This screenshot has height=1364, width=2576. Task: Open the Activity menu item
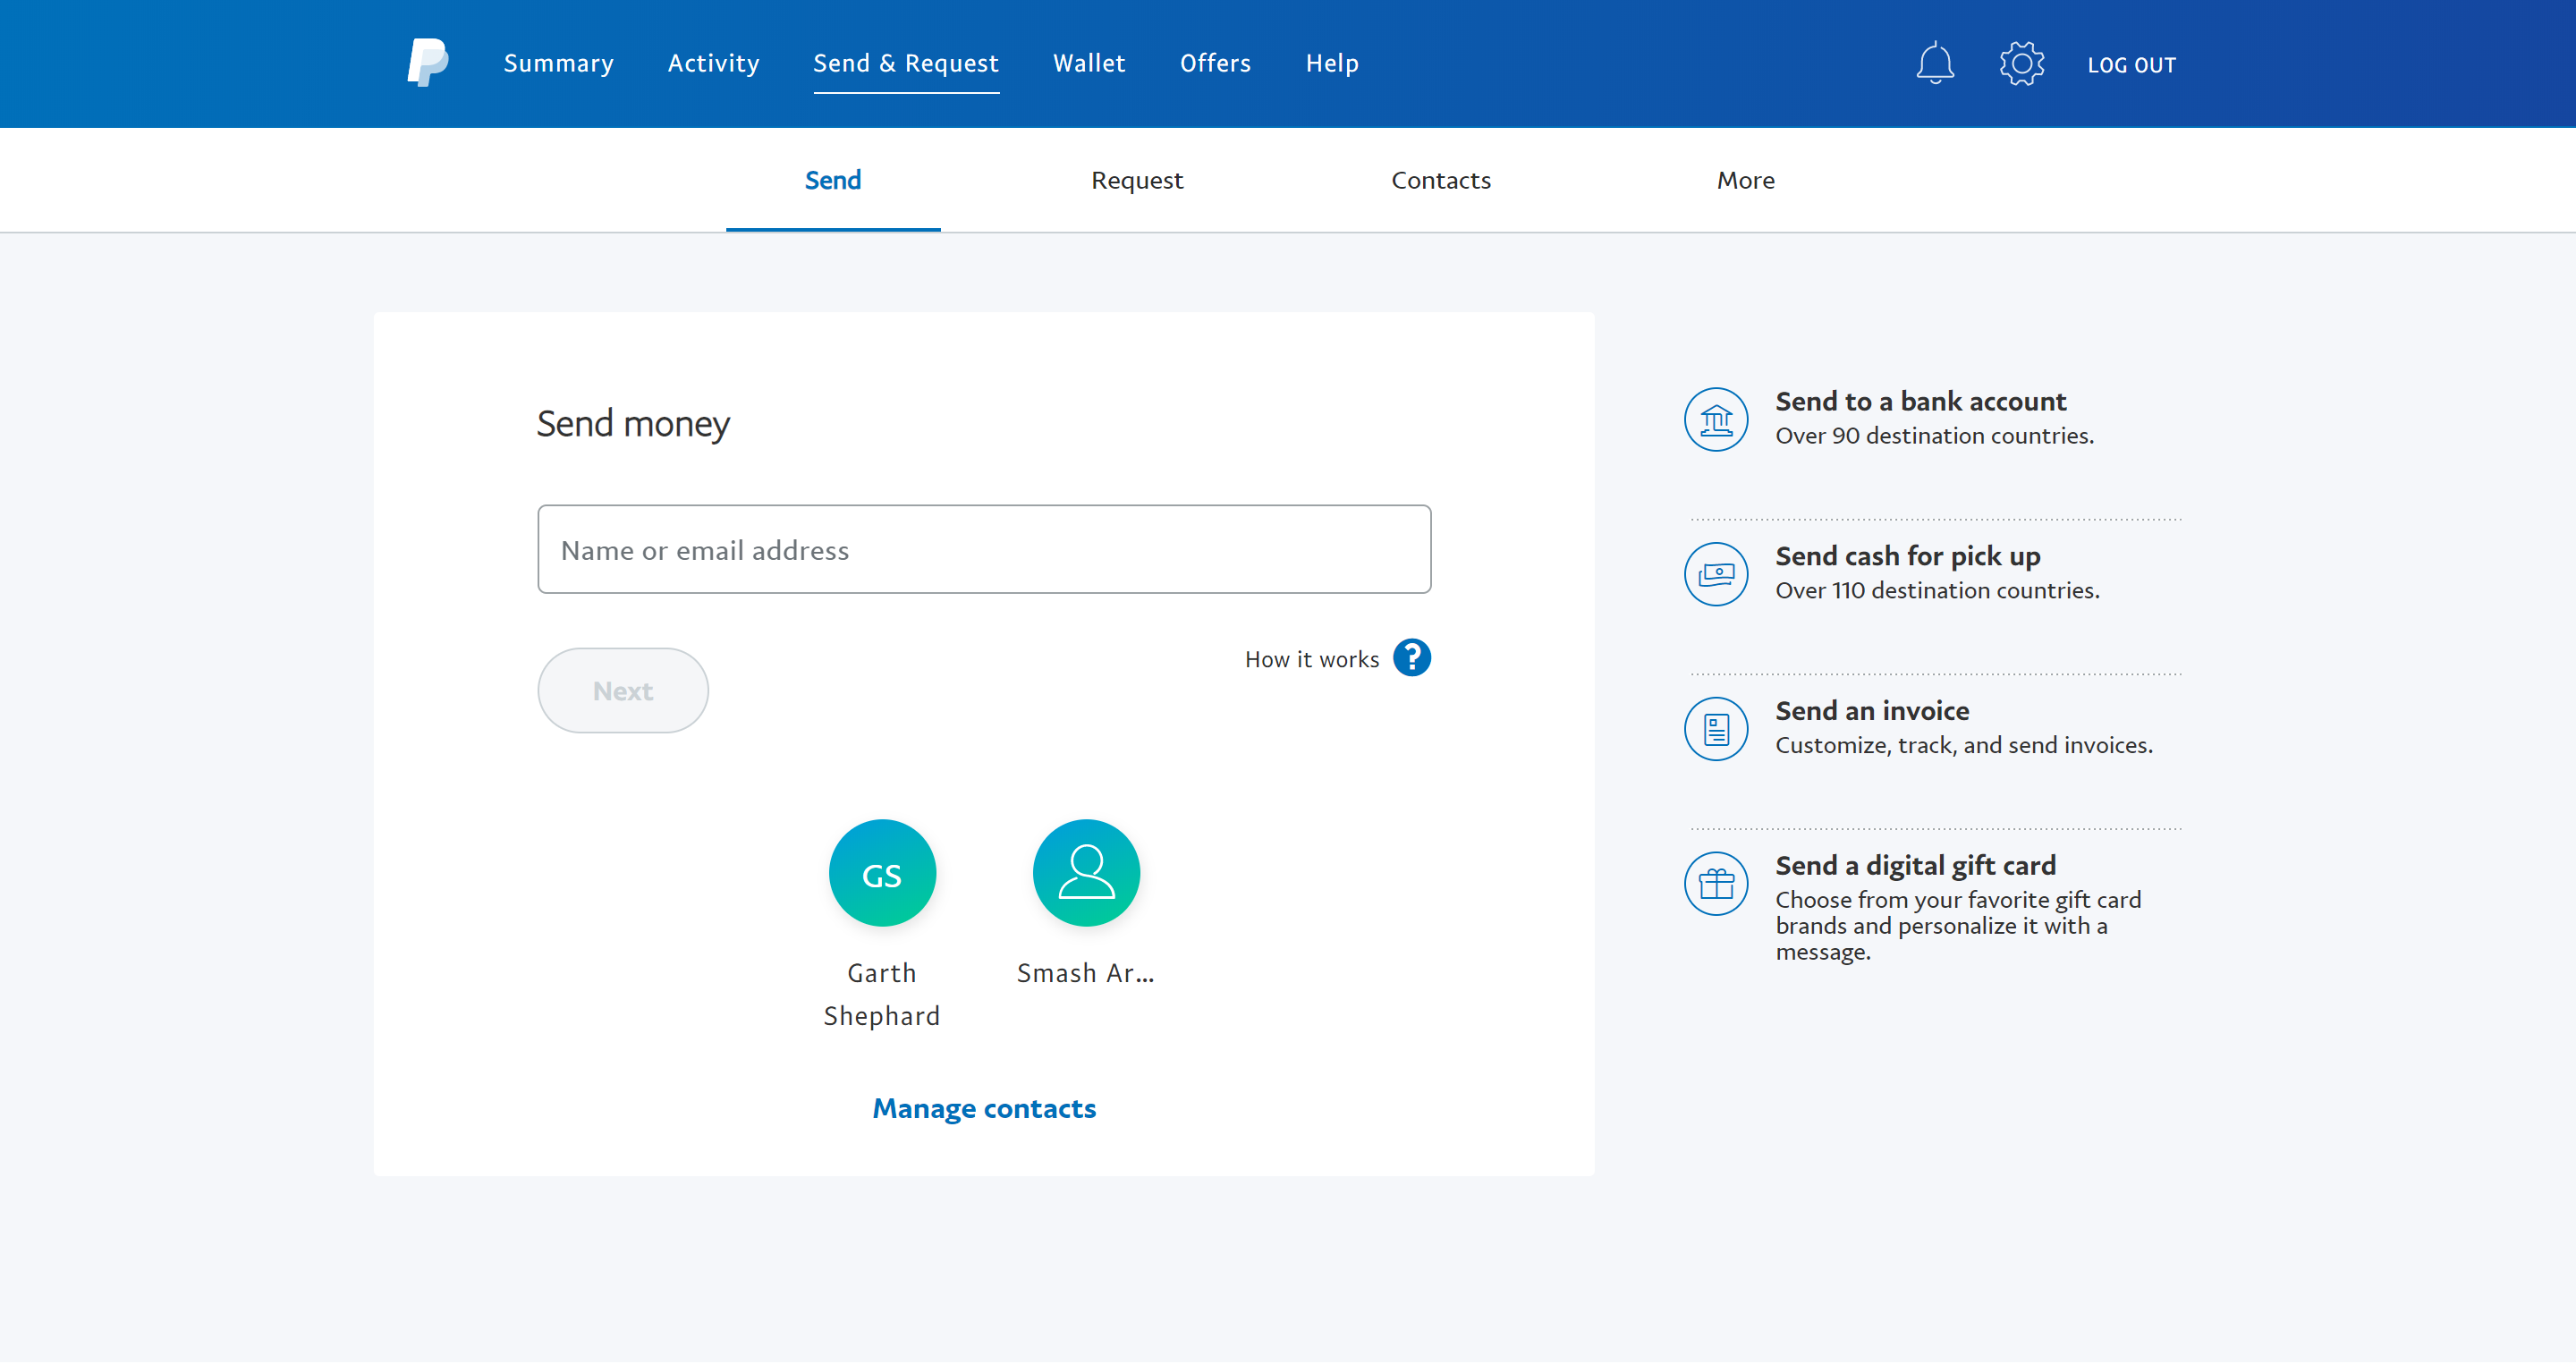(x=713, y=63)
